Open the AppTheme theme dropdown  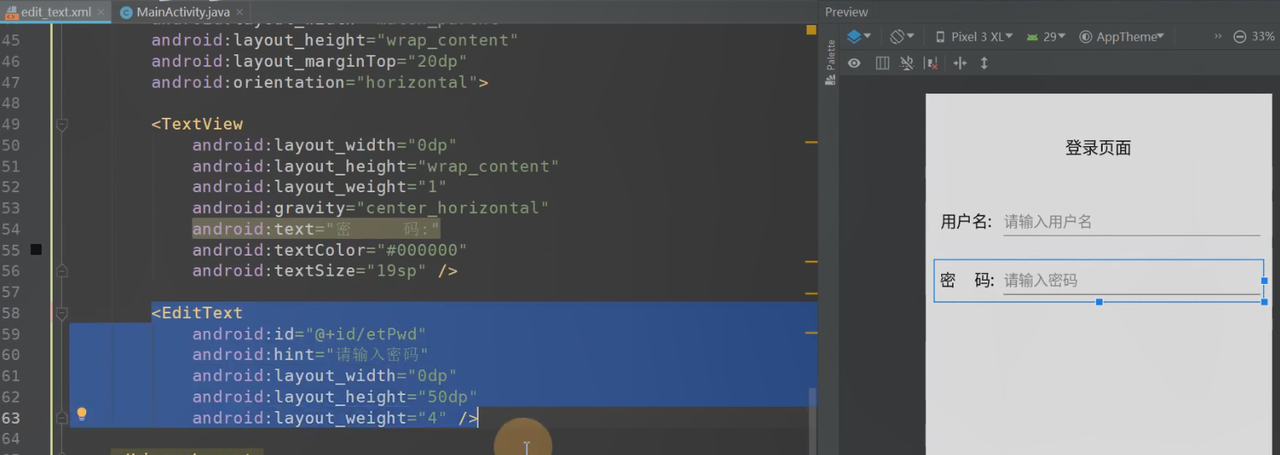[1122, 36]
